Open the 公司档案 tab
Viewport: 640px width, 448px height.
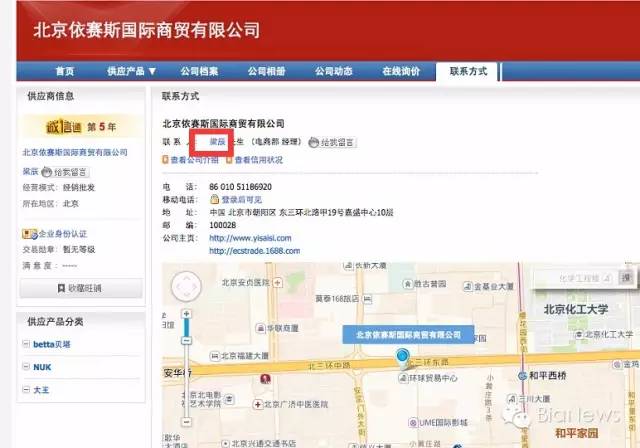click(x=199, y=71)
